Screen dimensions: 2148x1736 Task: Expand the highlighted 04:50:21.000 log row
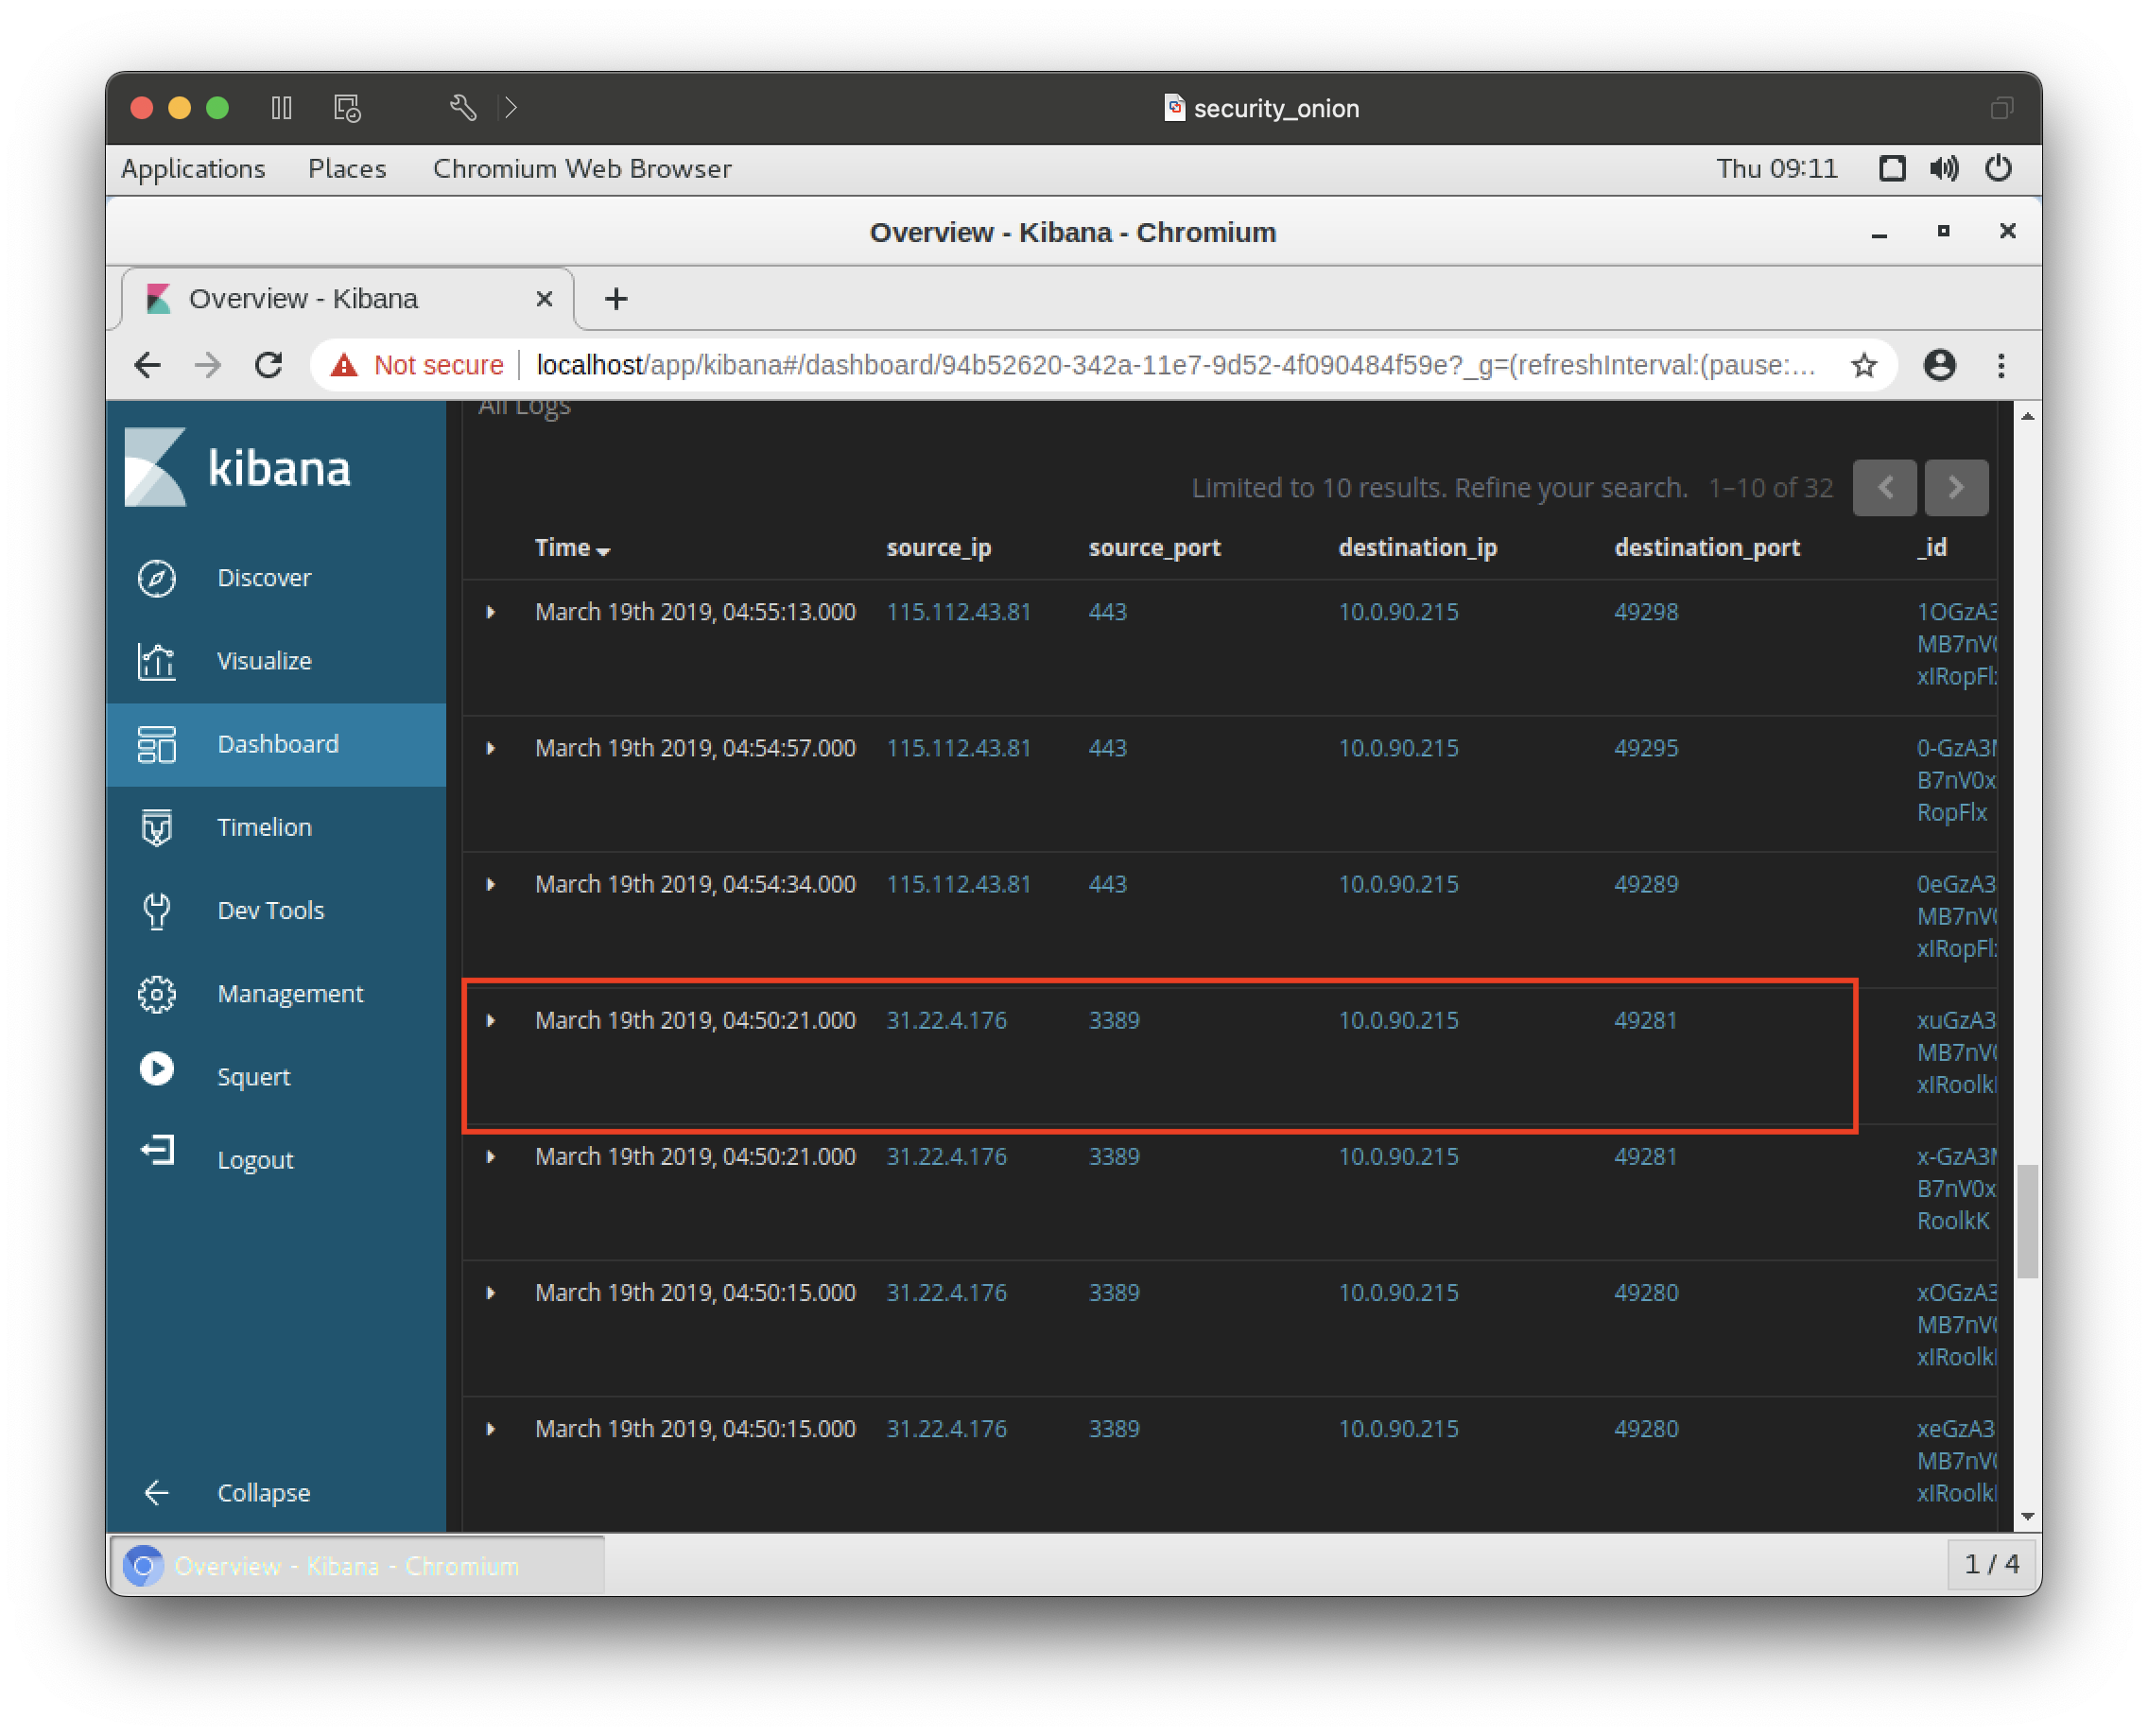491,1020
